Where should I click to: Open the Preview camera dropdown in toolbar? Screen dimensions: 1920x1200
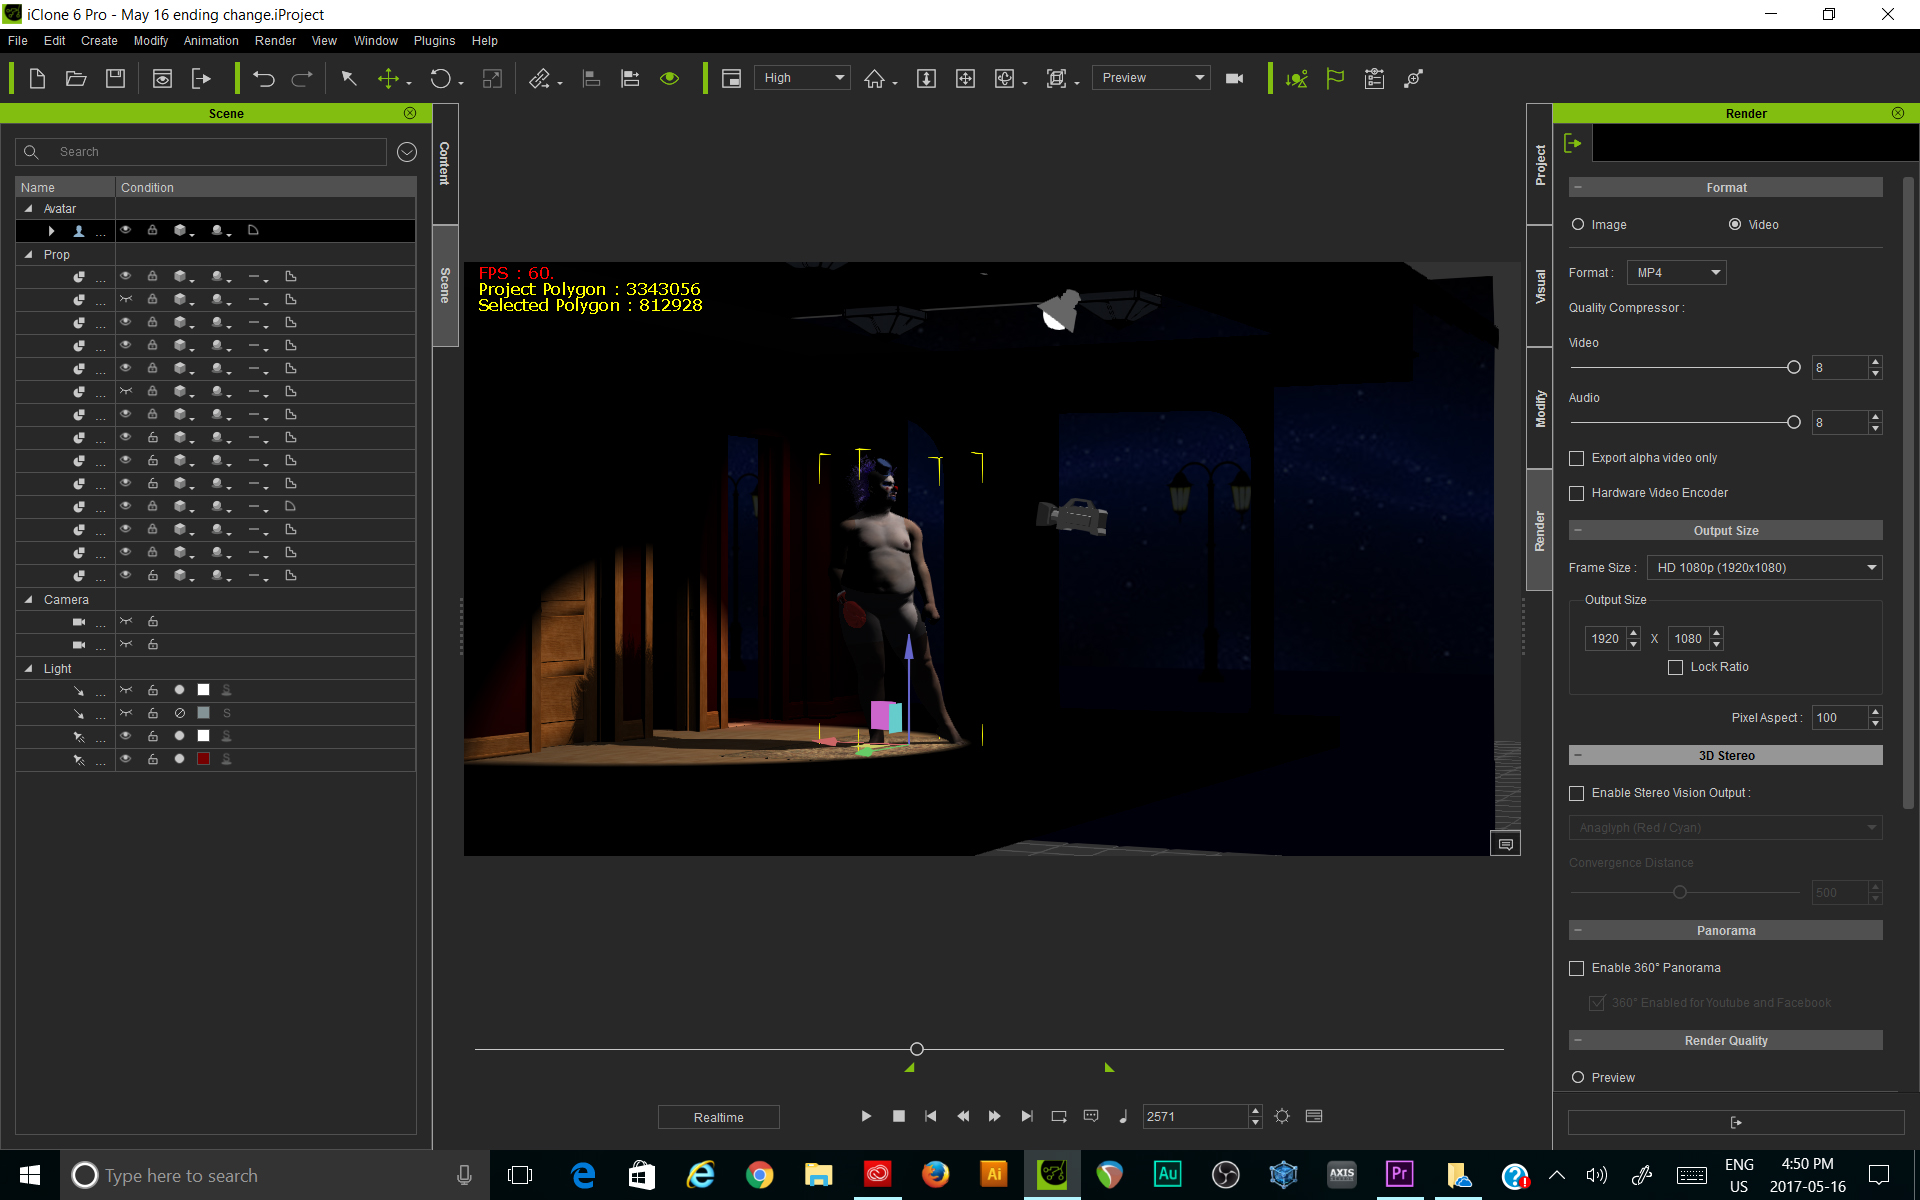(x=1152, y=78)
